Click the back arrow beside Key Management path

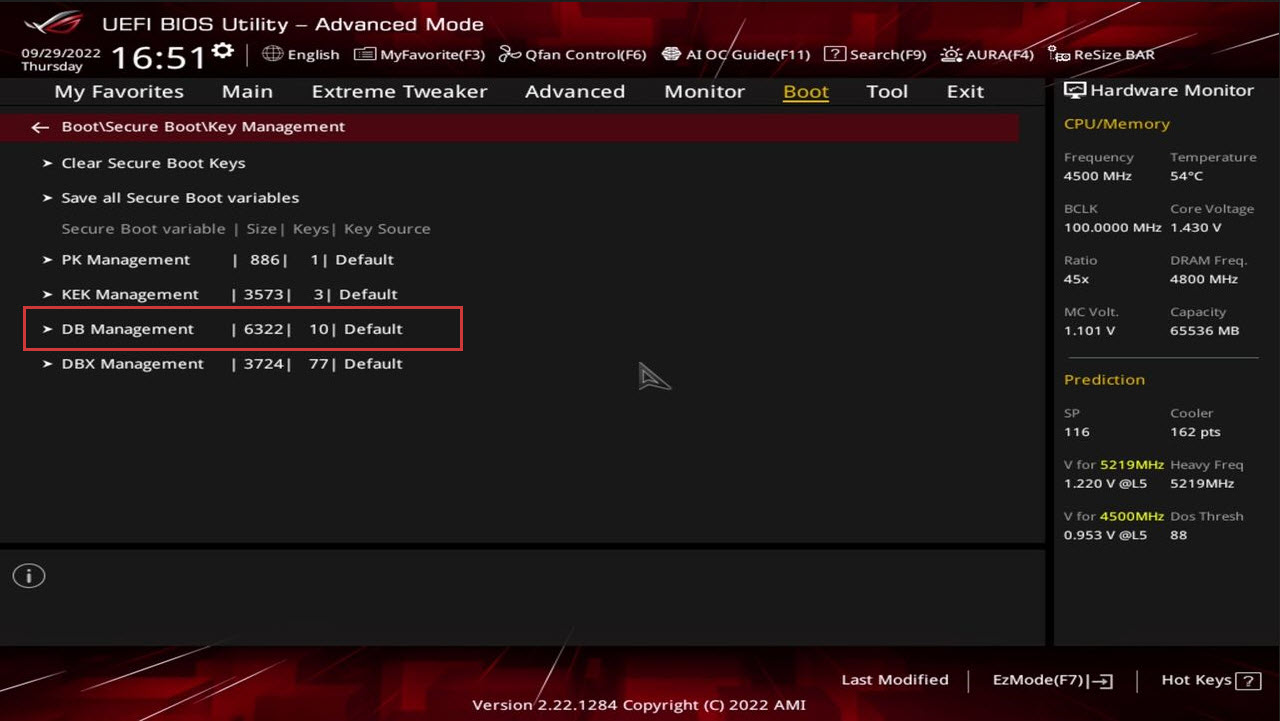click(x=40, y=127)
